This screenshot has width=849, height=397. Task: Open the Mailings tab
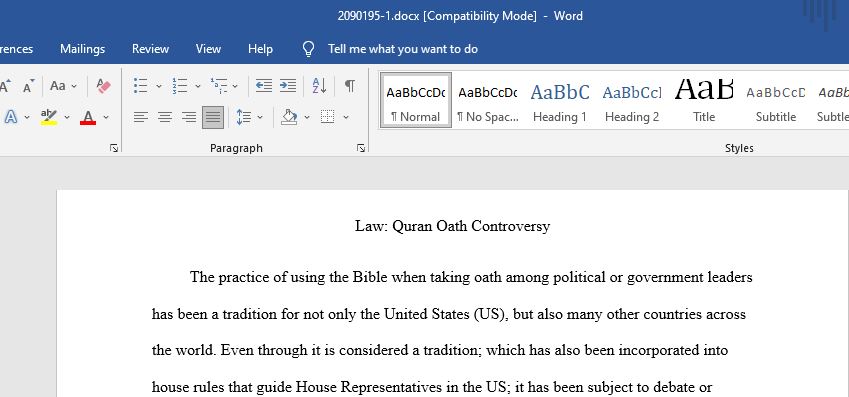tap(82, 49)
